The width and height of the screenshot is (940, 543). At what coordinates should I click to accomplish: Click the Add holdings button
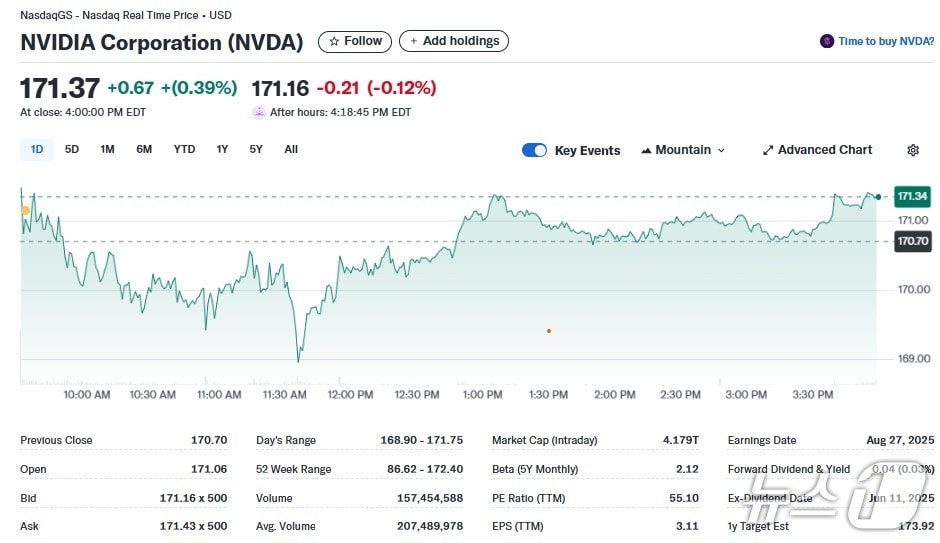coord(454,41)
